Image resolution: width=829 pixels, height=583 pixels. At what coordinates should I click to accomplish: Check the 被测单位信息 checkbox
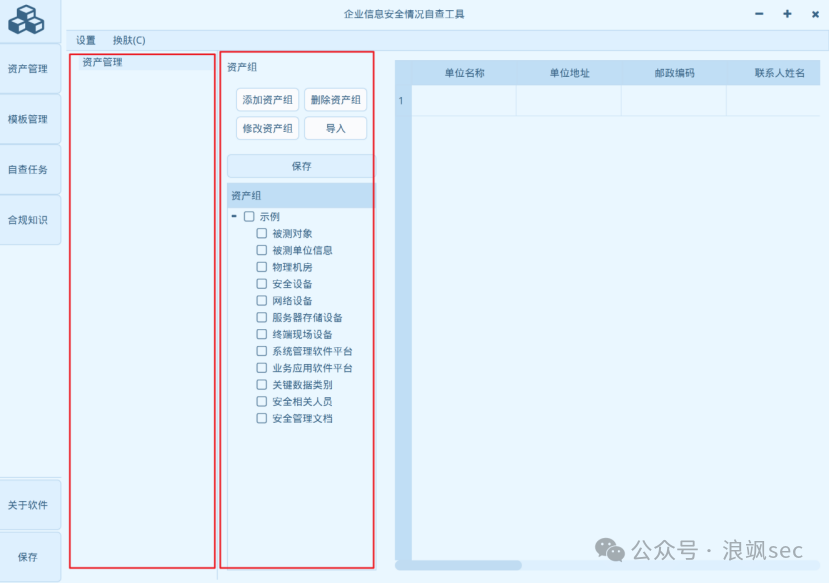[262, 250]
